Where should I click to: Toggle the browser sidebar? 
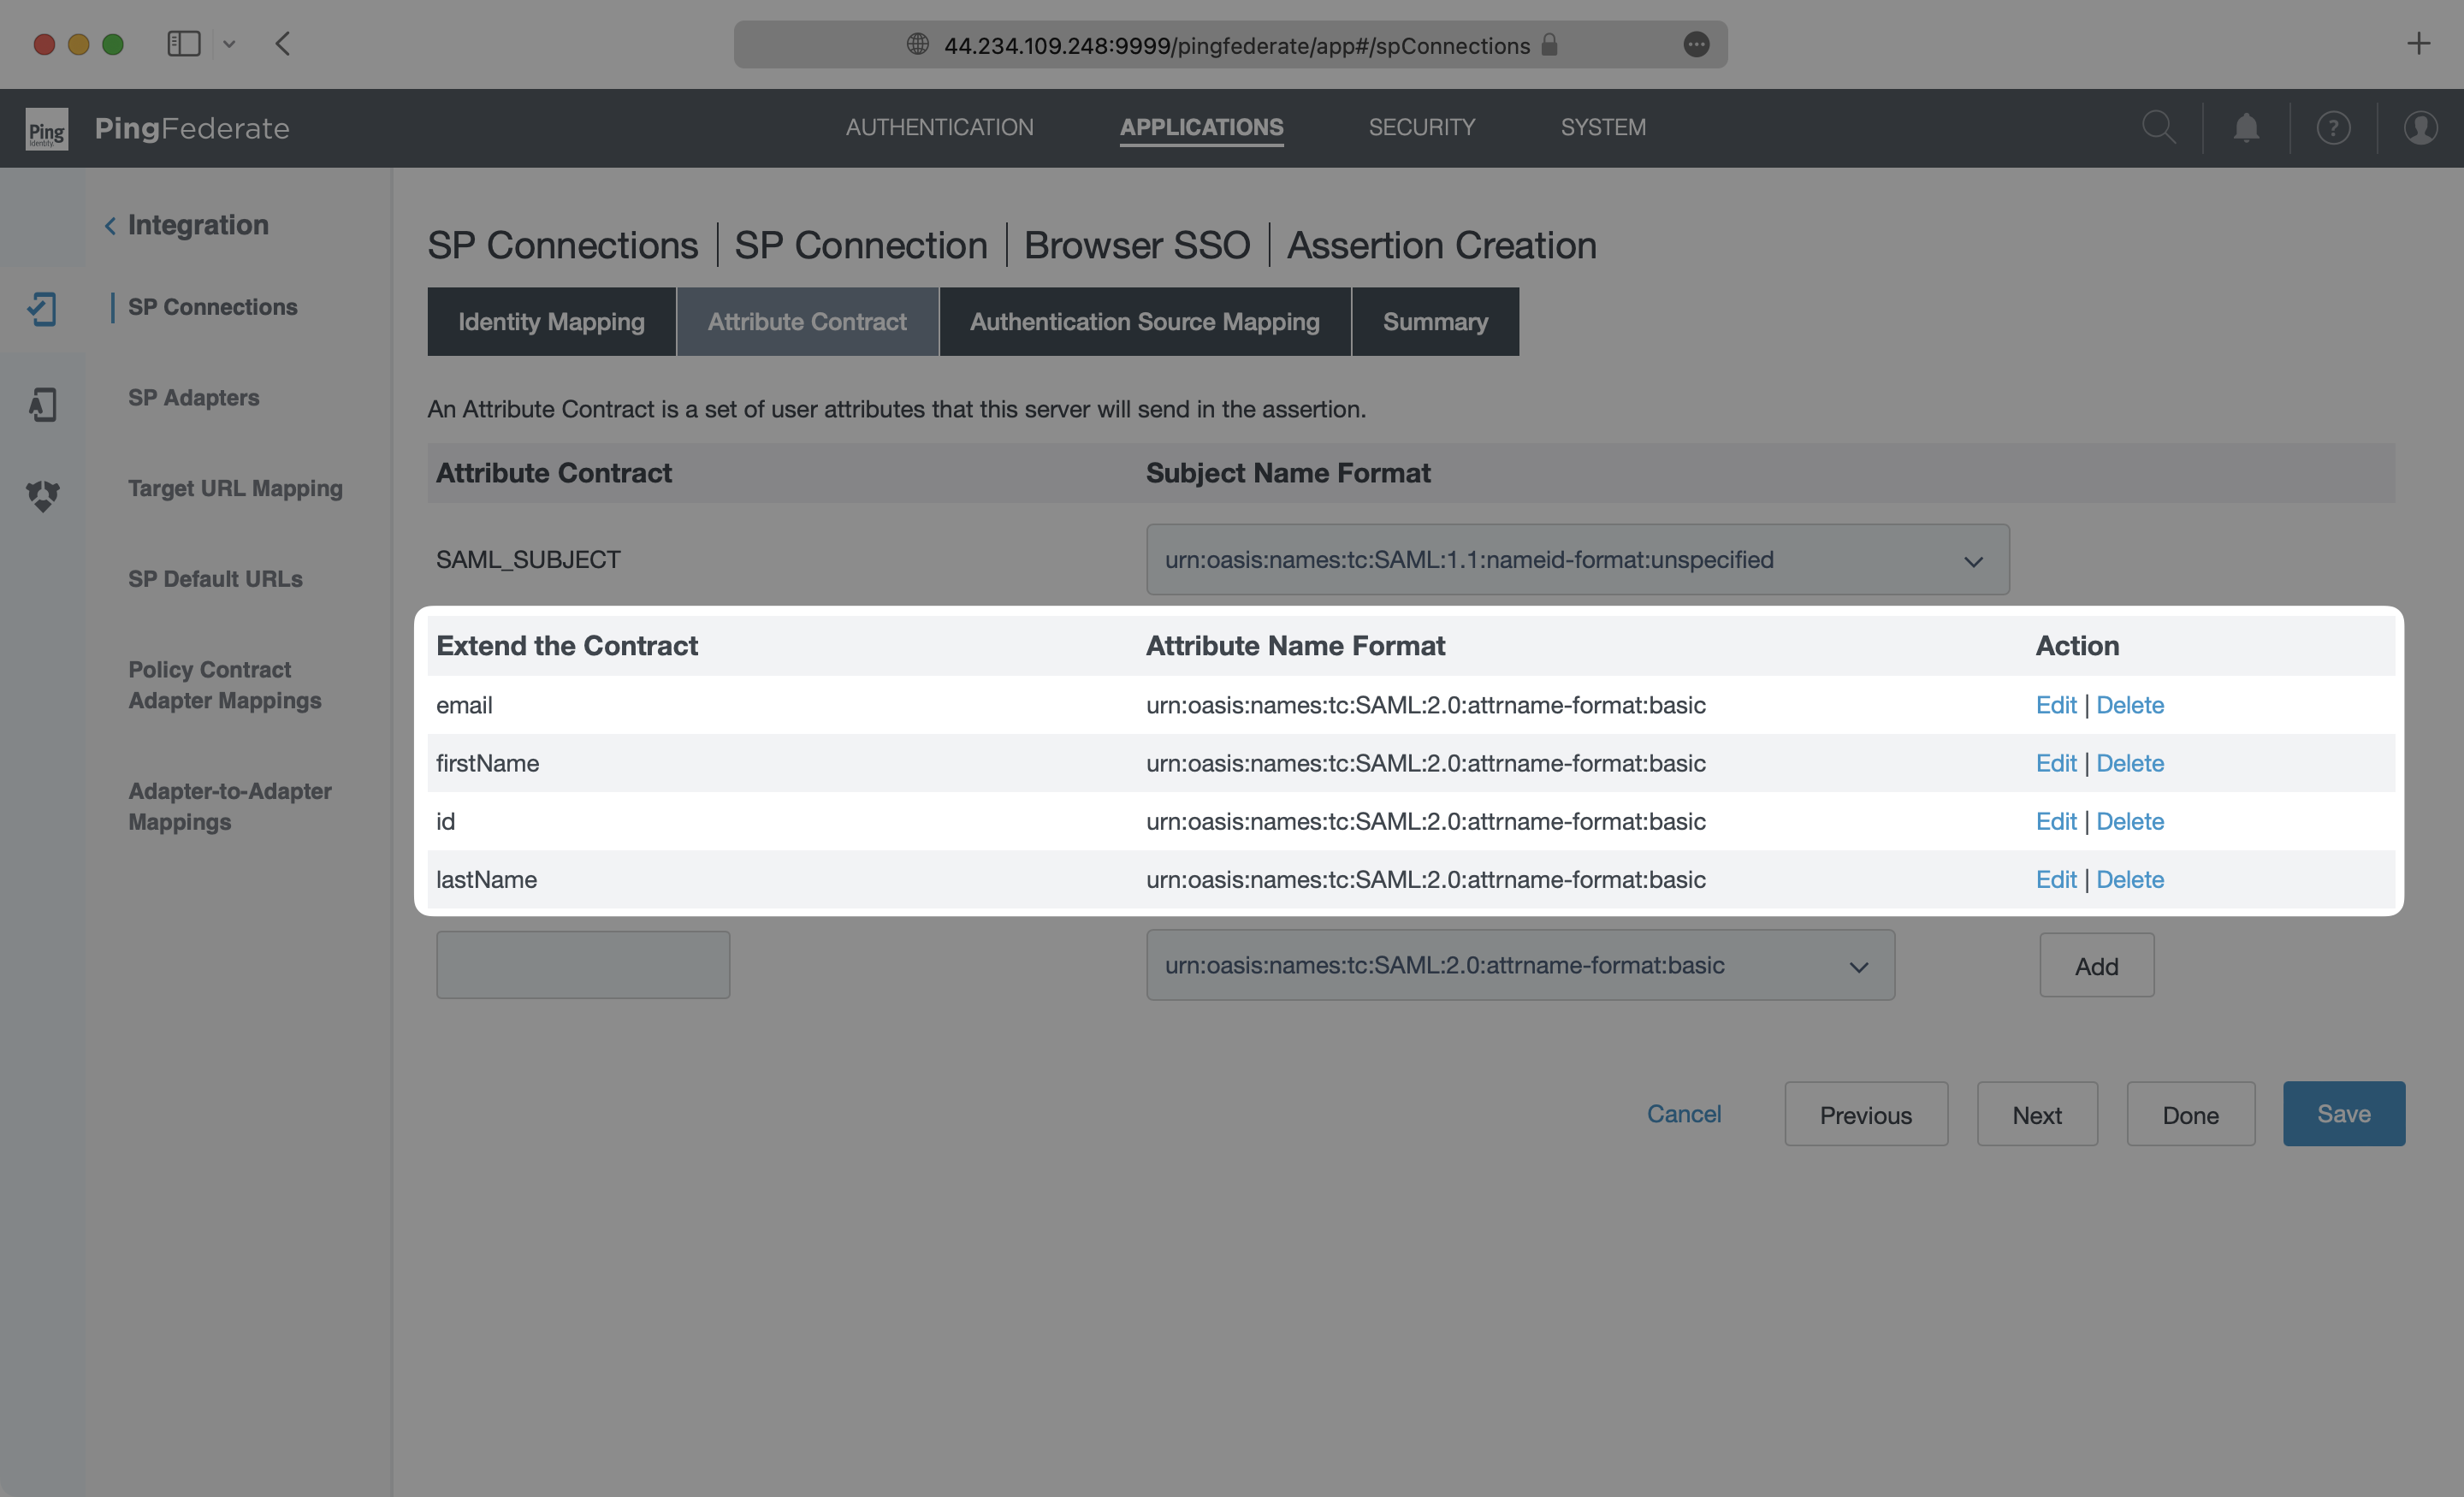coord(184,43)
